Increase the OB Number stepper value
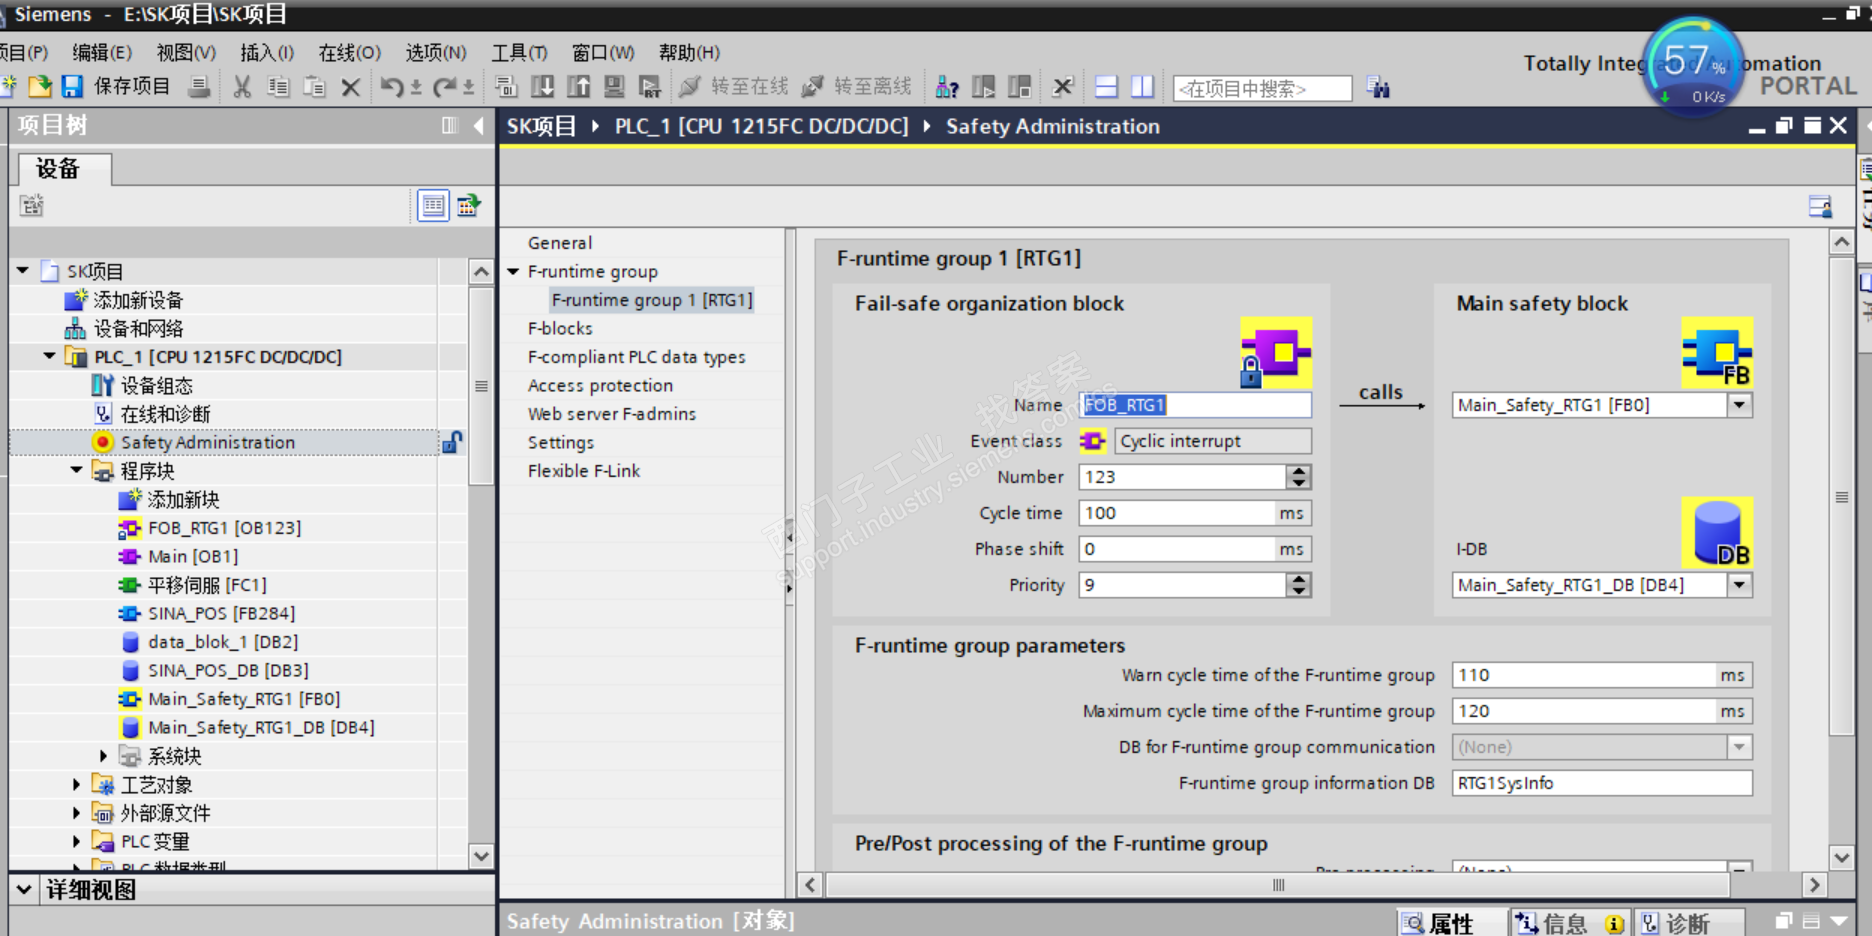This screenshot has height=936, width=1872. [x=1298, y=471]
